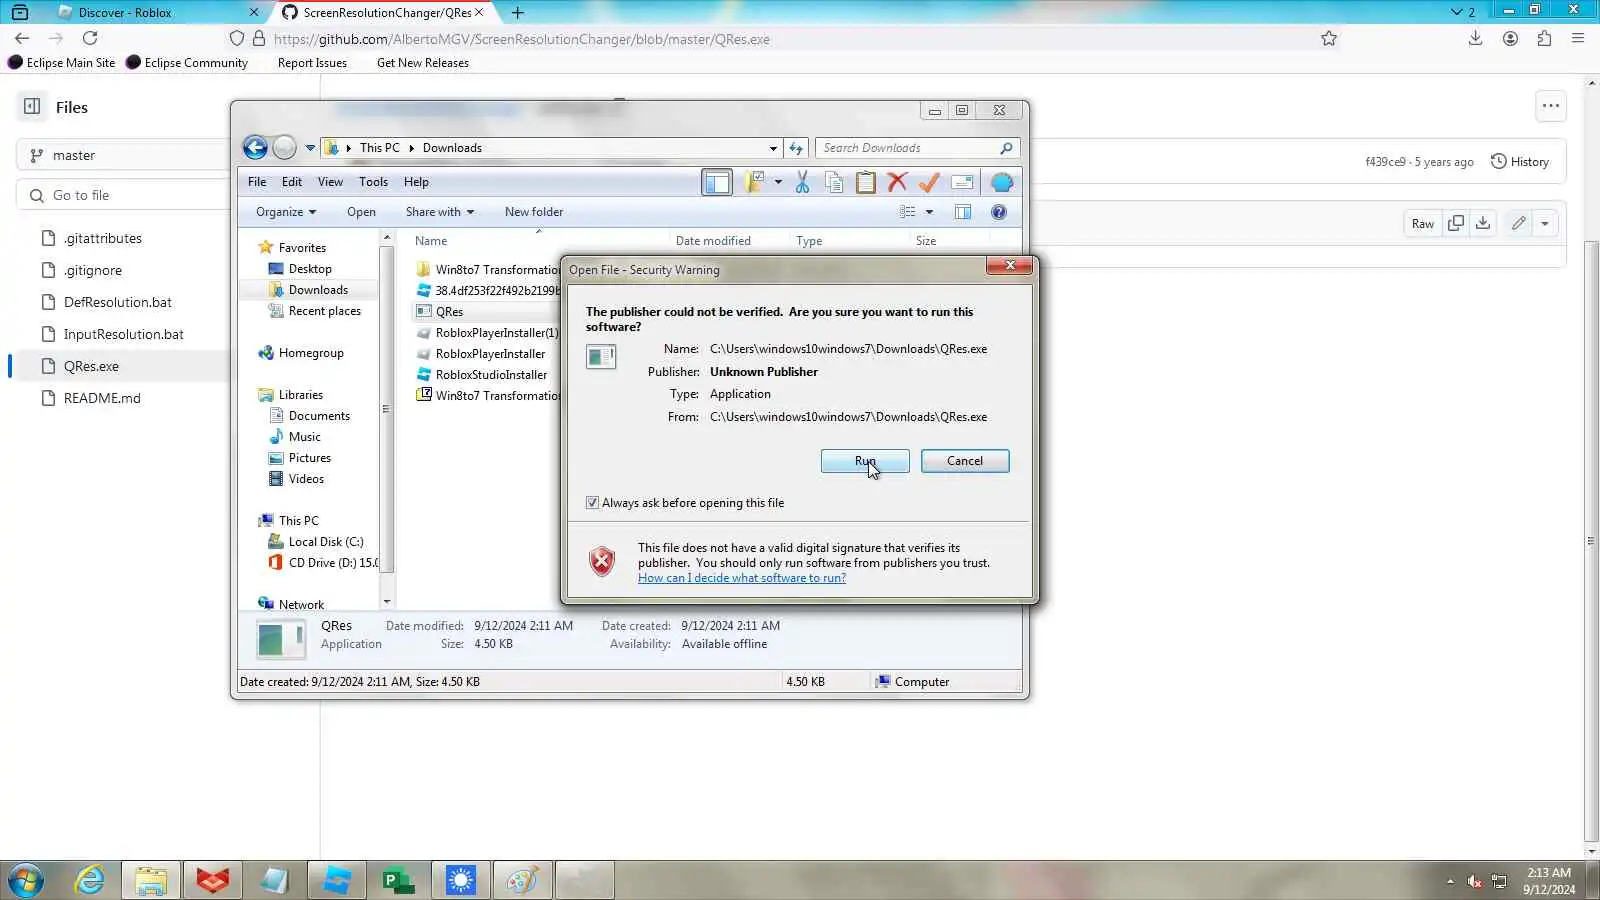Select the QRes file in Downloads list
This screenshot has height=900, width=1600.
pyautogui.click(x=449, y=312)
